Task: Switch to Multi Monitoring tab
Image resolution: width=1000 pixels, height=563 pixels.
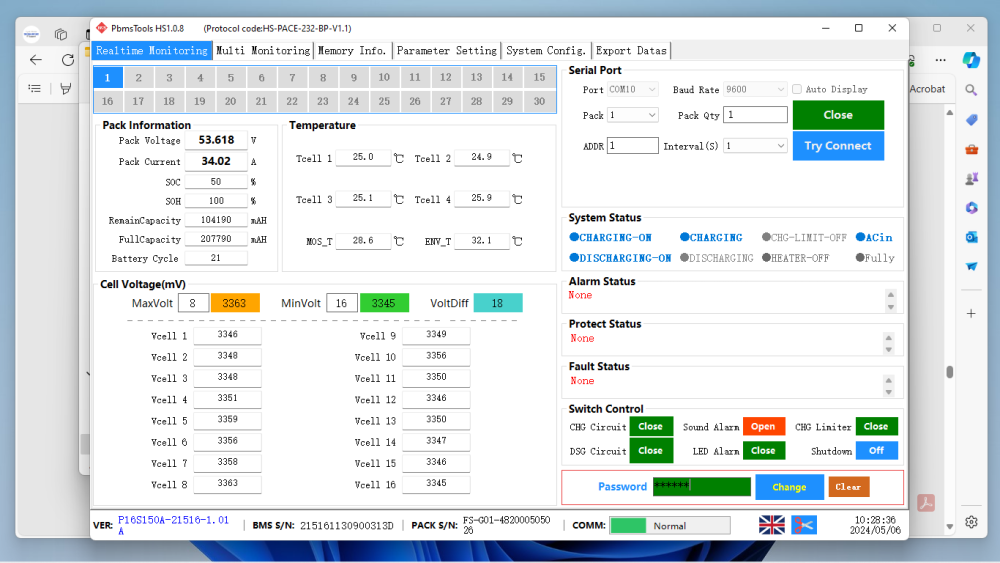Action: tap(263, 50)
